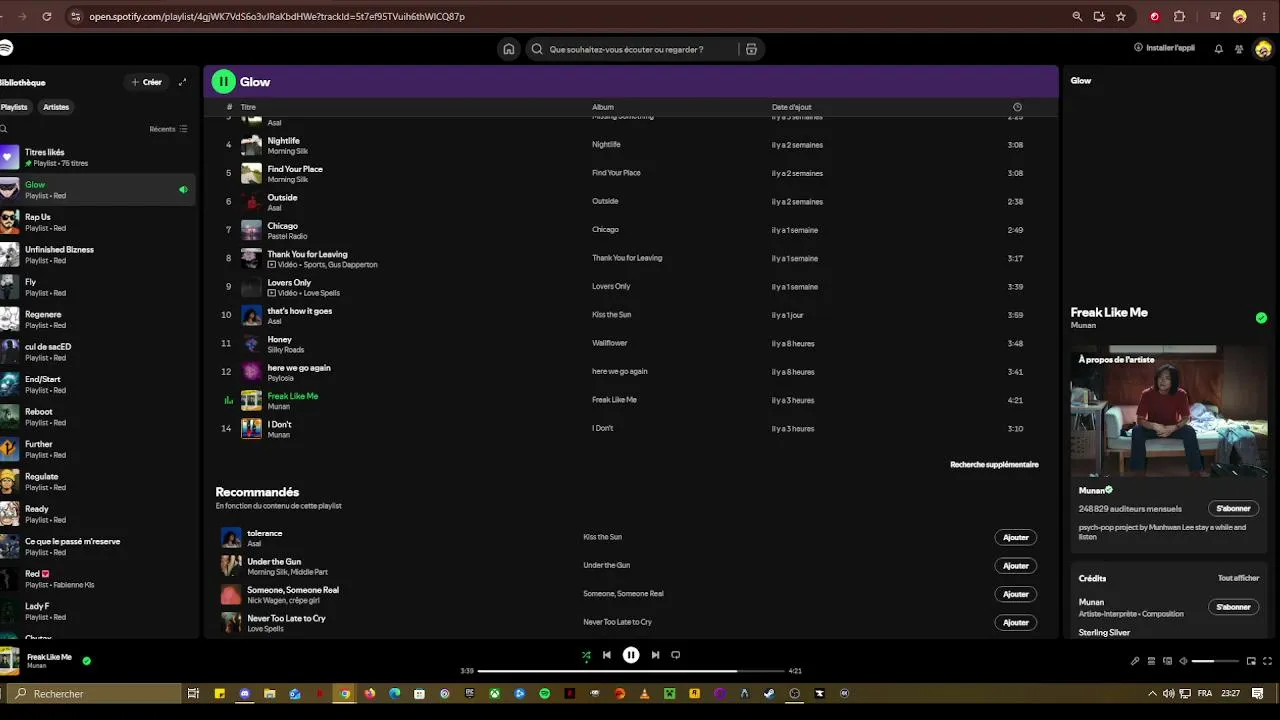
Task: Open the 'here we go again' album link
Action: [x=620, y=371]
